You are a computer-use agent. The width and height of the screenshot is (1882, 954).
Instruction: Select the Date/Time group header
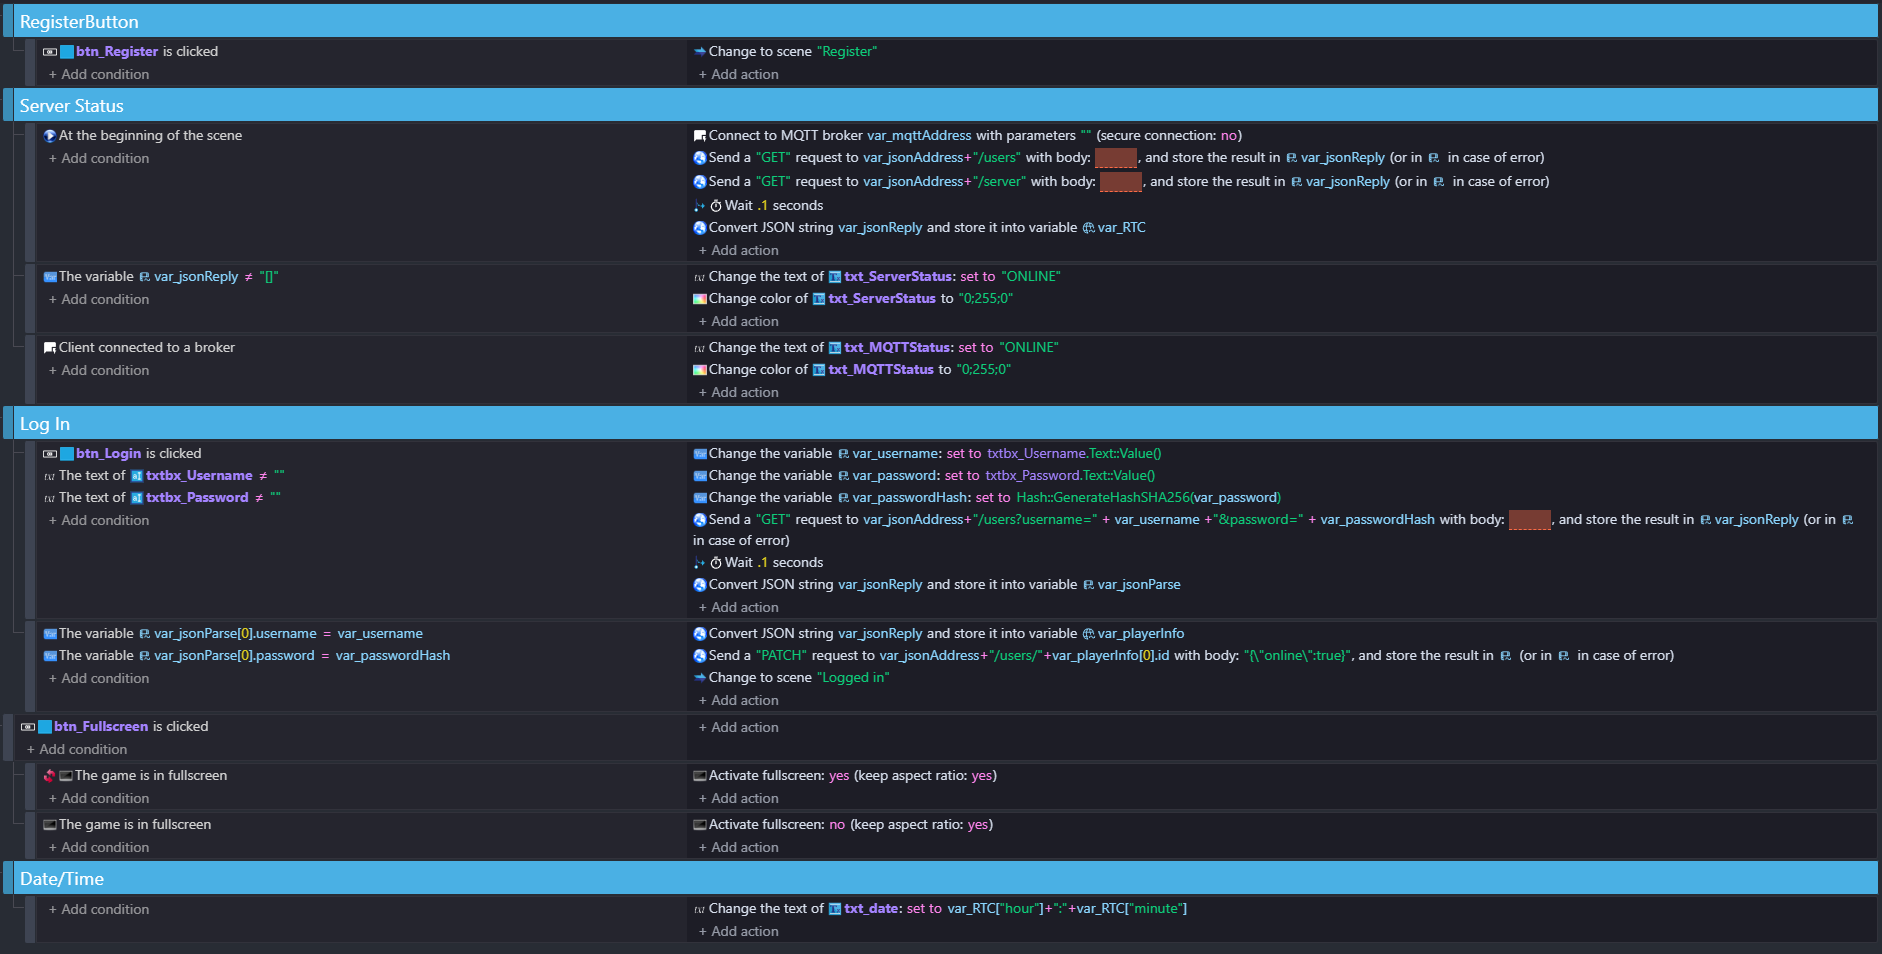pyautogui.click(x=940, y=878)
